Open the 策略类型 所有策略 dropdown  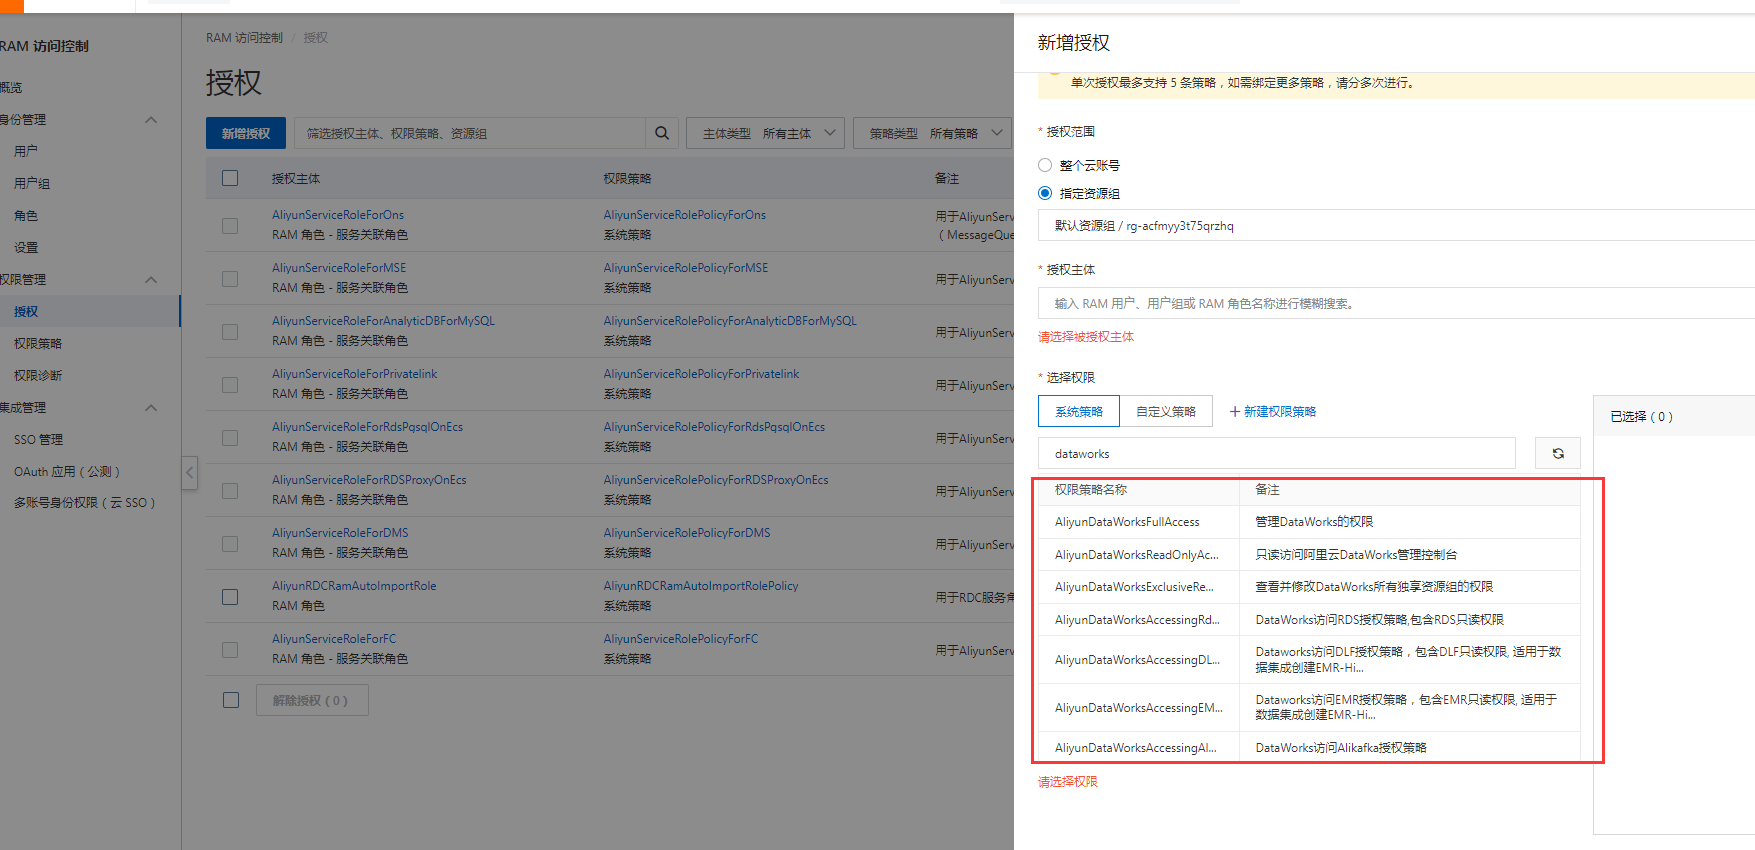point(932,133)
